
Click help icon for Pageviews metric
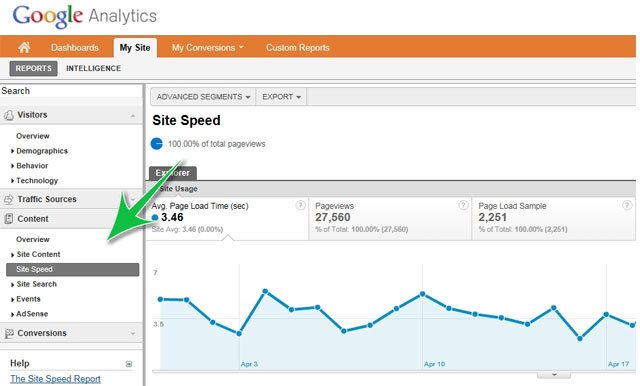pyautogui.click(x=463, y=205)
